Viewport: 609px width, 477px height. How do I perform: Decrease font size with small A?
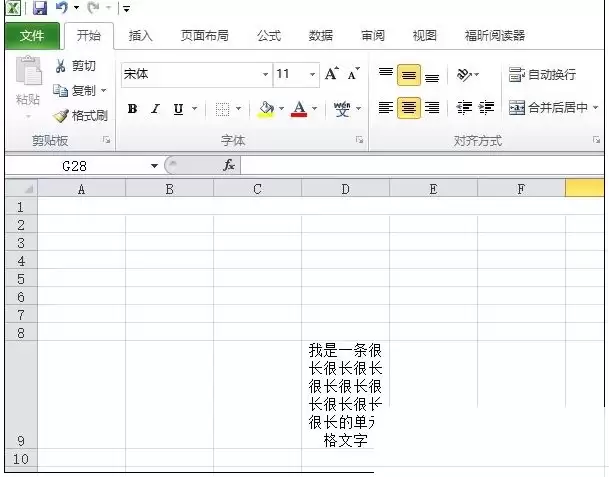[x=353, y=73]
